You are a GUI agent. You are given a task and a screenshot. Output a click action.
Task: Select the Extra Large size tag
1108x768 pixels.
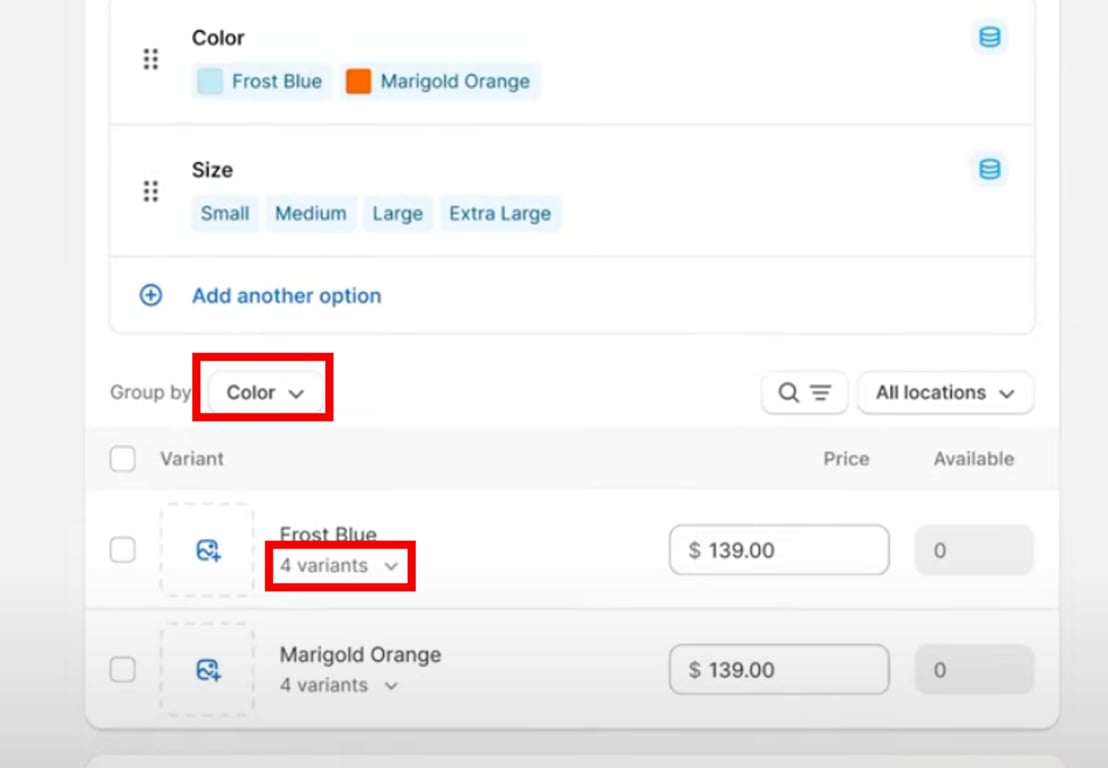pos(500,214)
